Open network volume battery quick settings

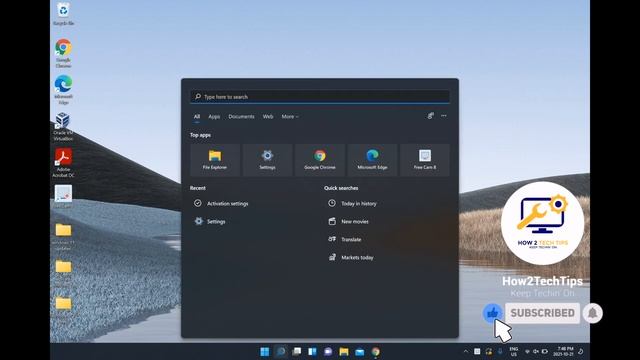(536, 351)
